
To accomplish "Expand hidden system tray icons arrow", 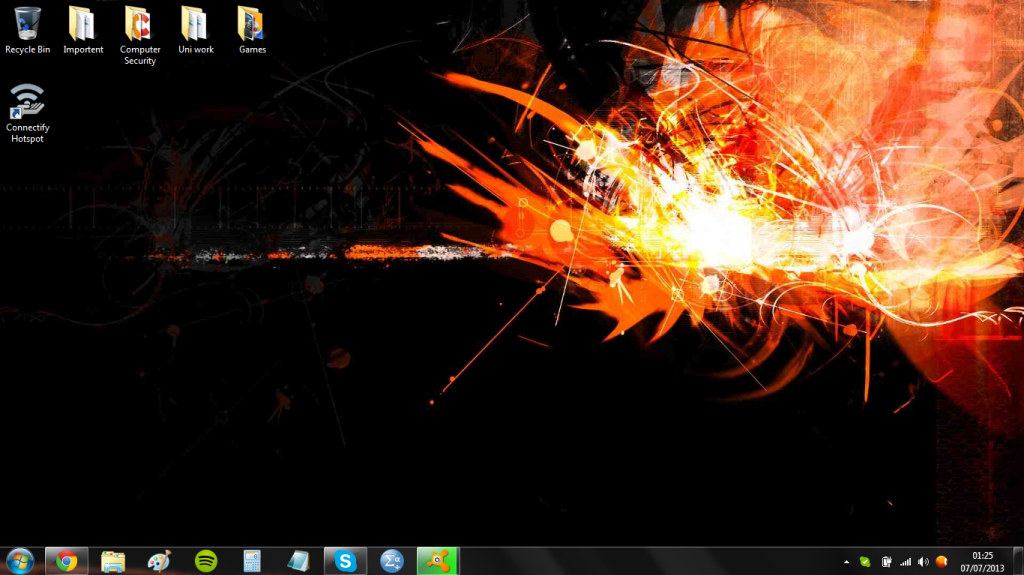I will (x=847, y=562).
